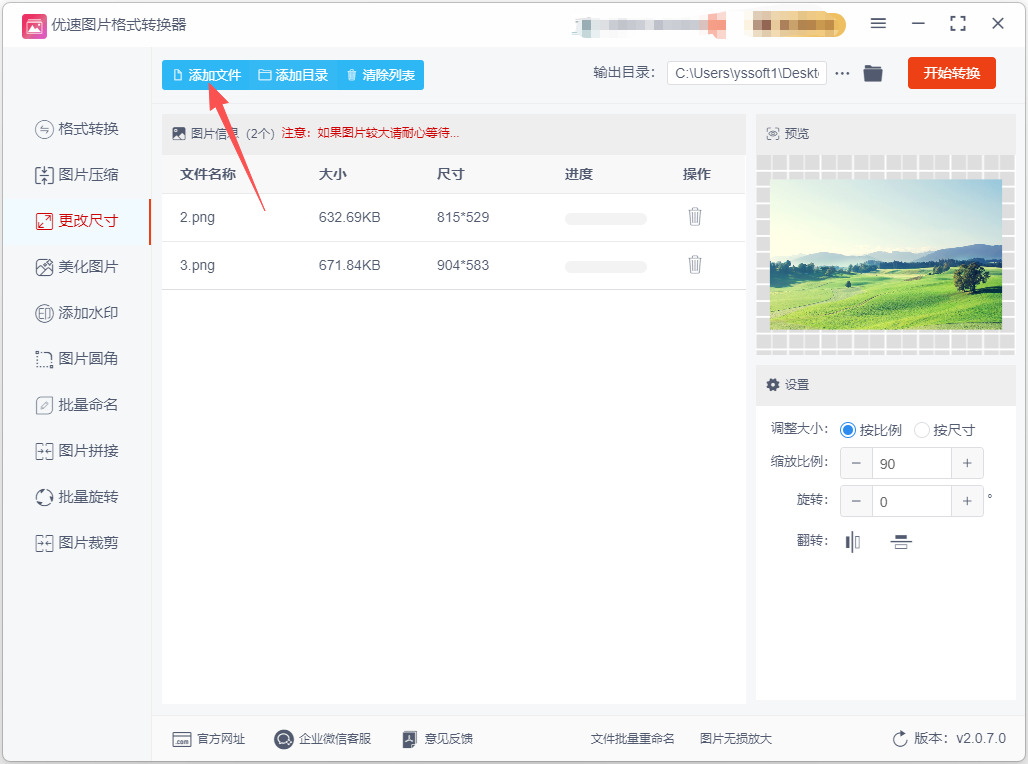Delete 2.png using its trash icon
This screenshot has height=764, width=1028.
click(695, 216)
